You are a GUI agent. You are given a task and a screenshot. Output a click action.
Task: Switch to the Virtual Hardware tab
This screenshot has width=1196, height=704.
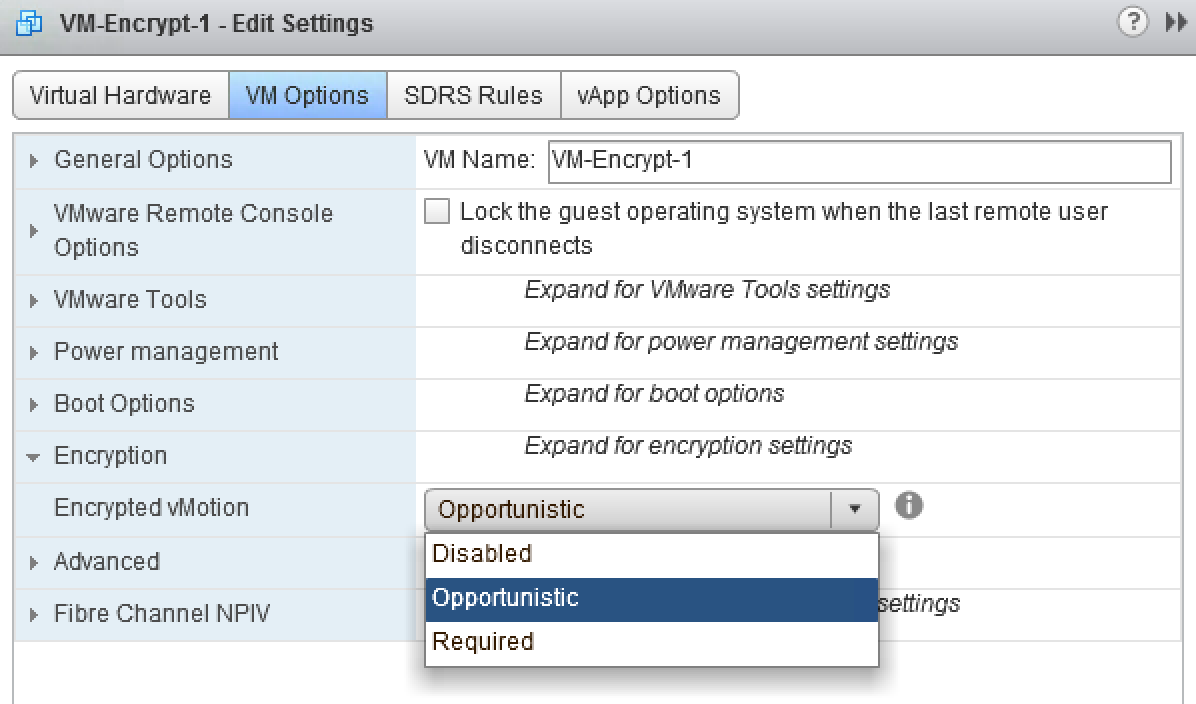pos(120,96)
